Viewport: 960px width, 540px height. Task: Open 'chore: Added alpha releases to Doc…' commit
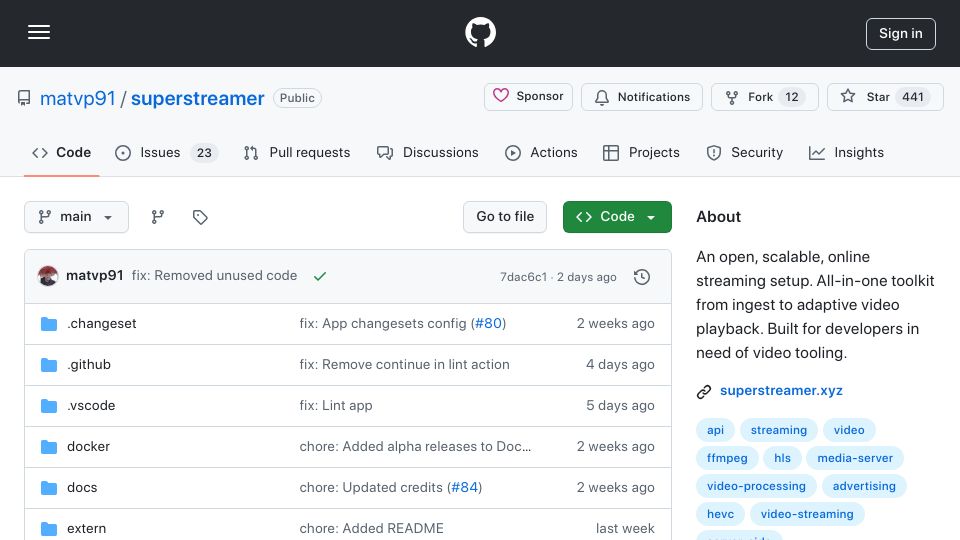[415, 446]
